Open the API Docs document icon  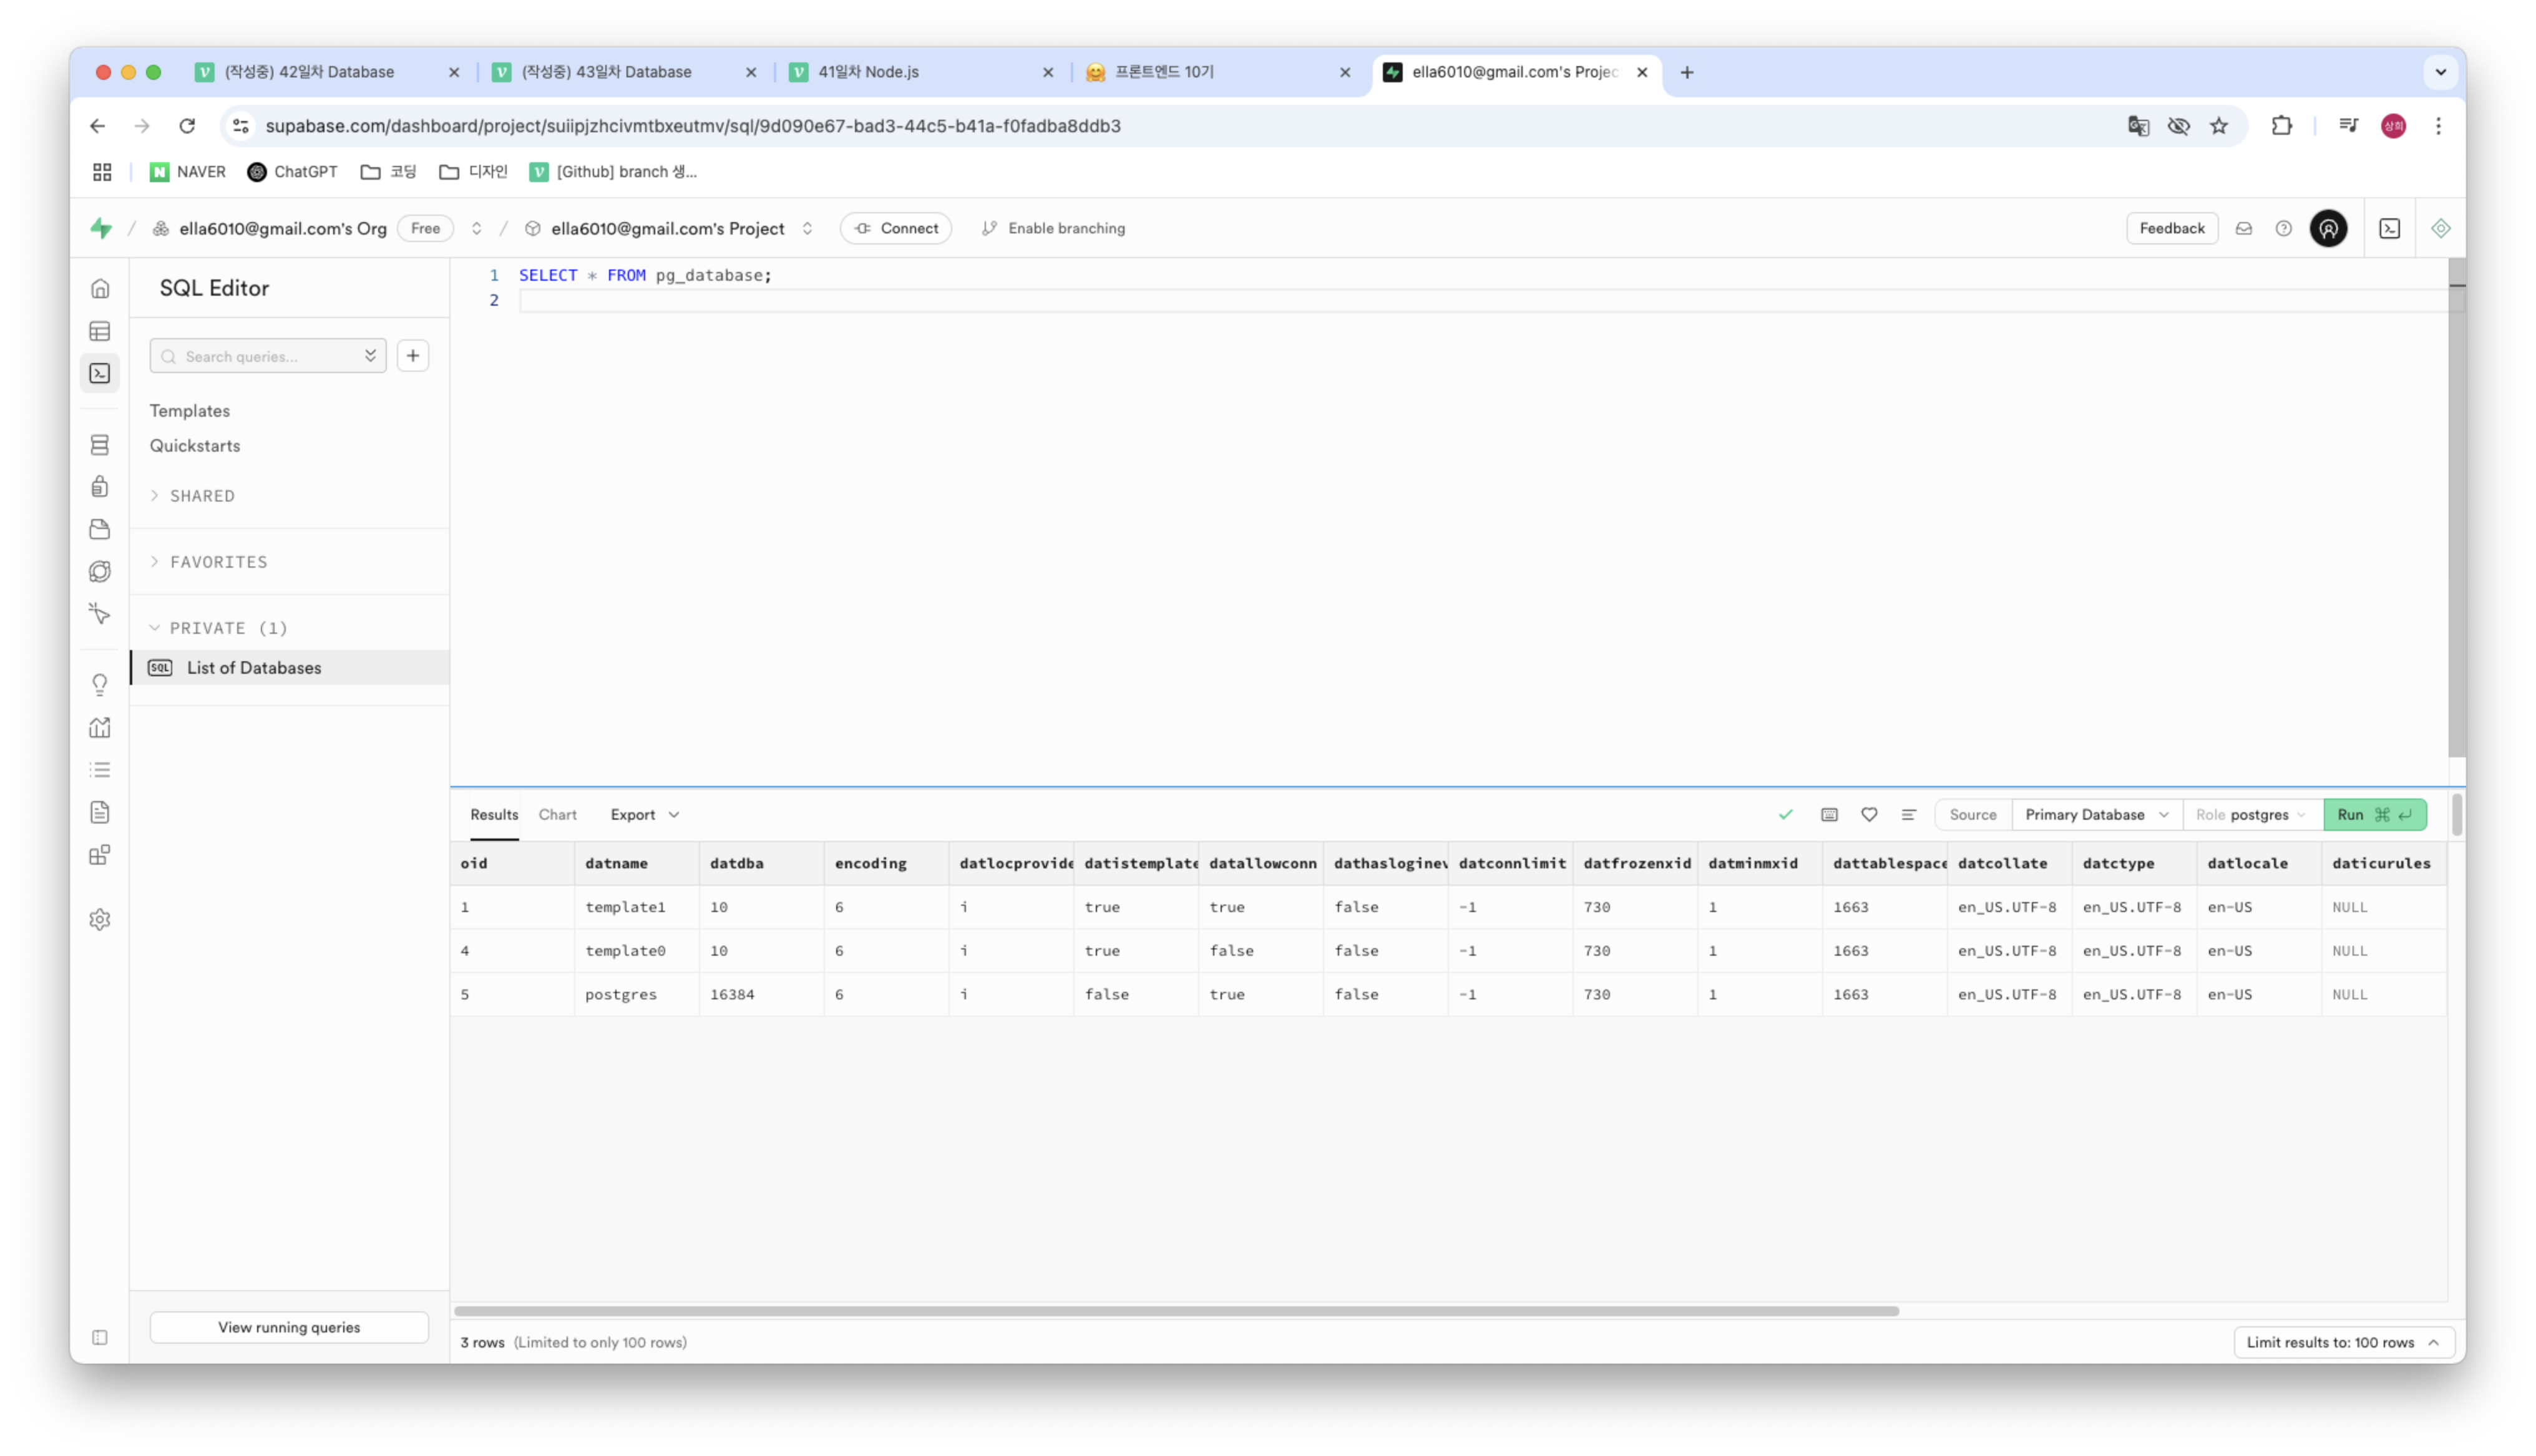pos(100,812)
